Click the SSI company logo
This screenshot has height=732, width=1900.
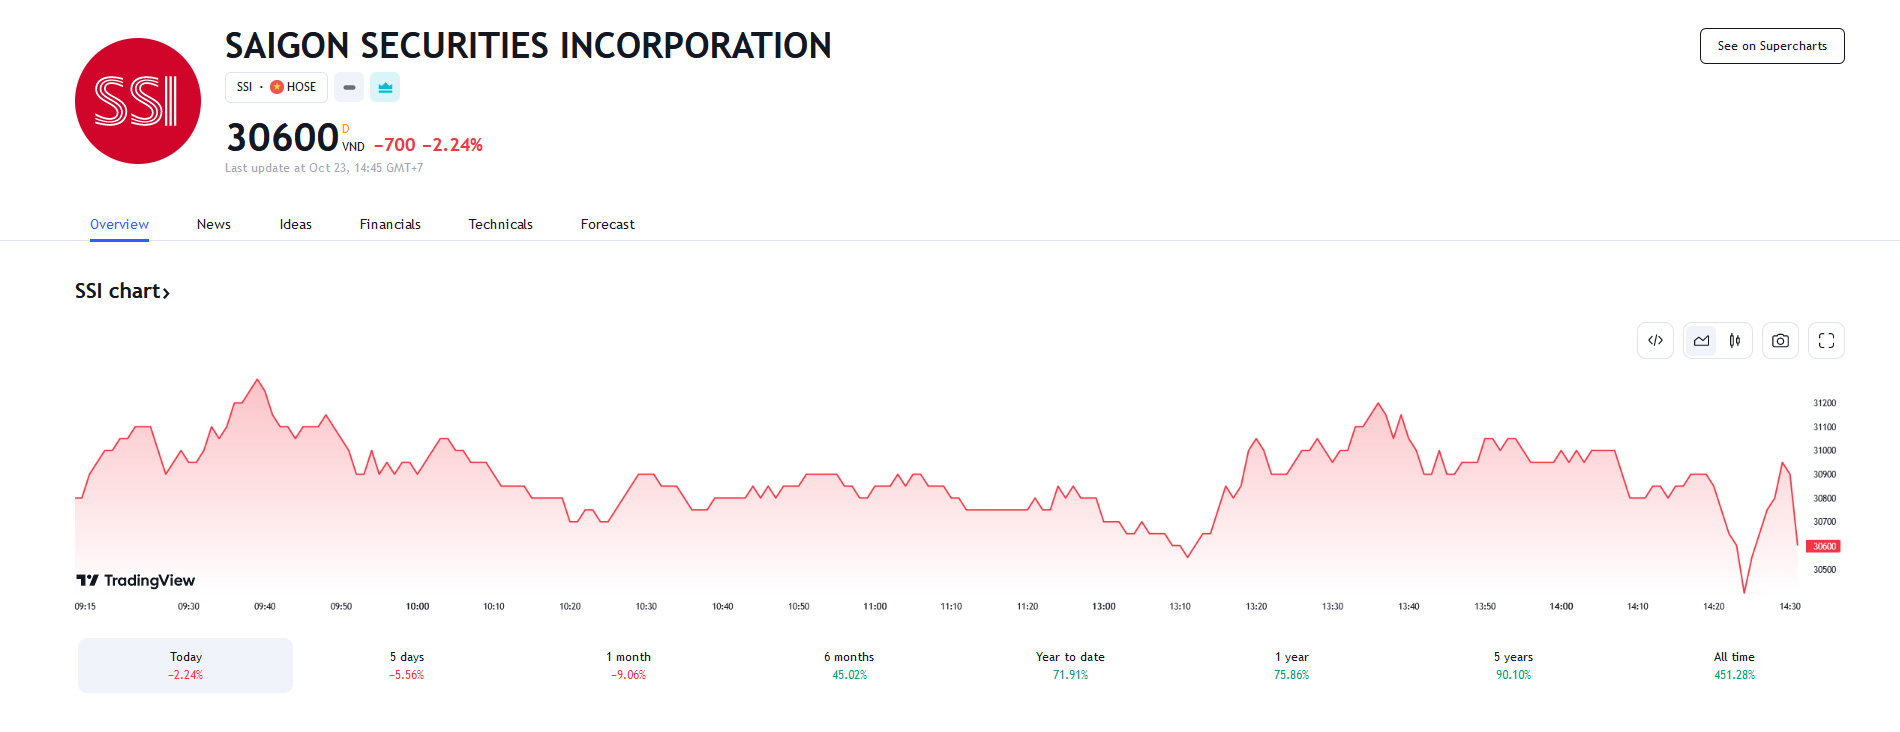click(138, 101)
